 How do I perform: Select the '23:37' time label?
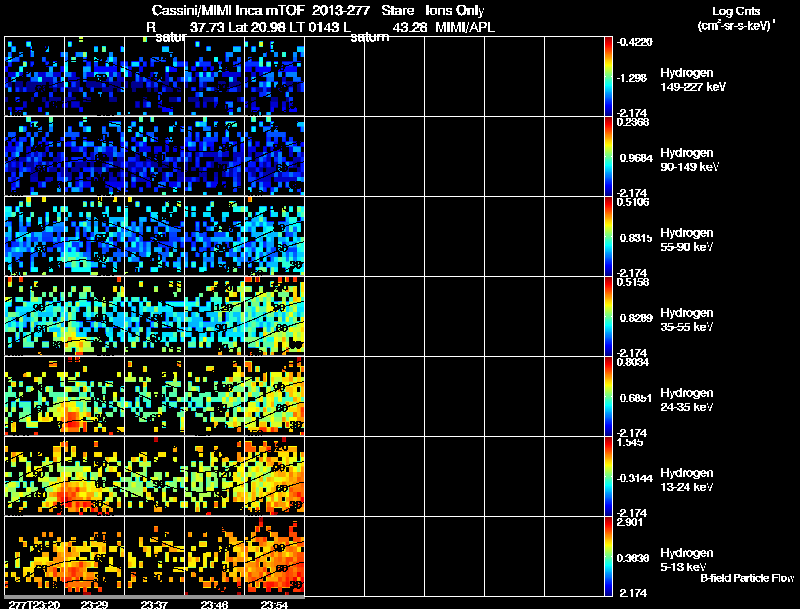(x=154, y=604)
